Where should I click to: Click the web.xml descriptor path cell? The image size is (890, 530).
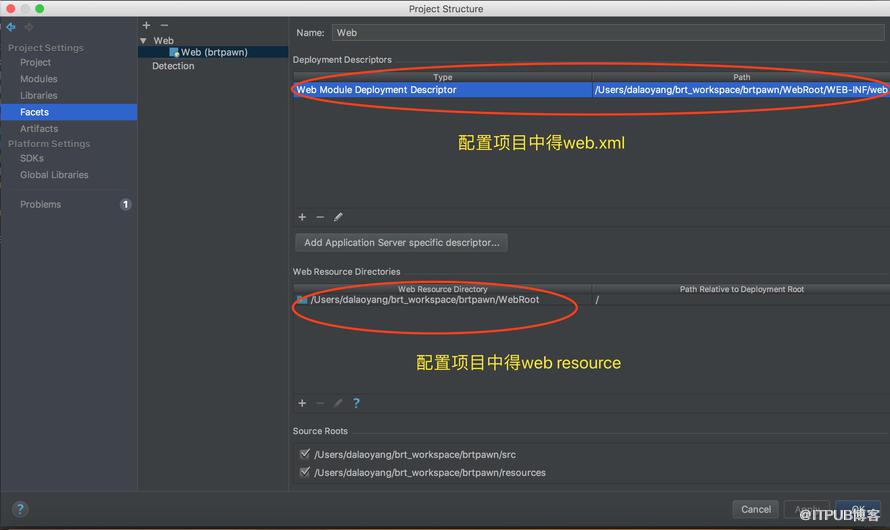tap(741, 90)
